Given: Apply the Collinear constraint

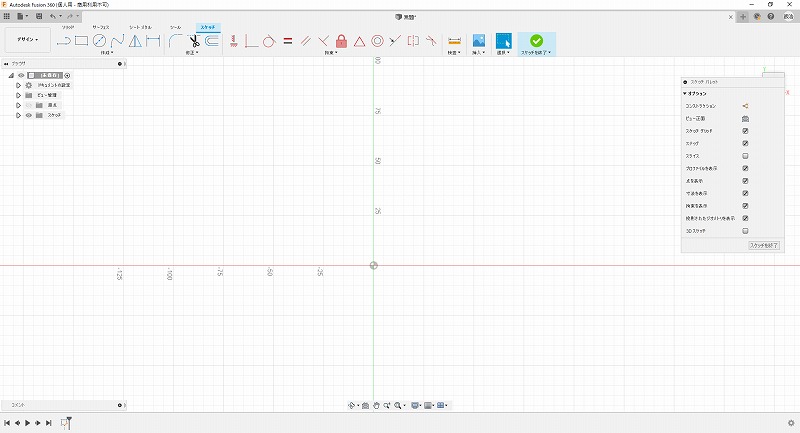Looking at the screenshot, I should (395, 41).
